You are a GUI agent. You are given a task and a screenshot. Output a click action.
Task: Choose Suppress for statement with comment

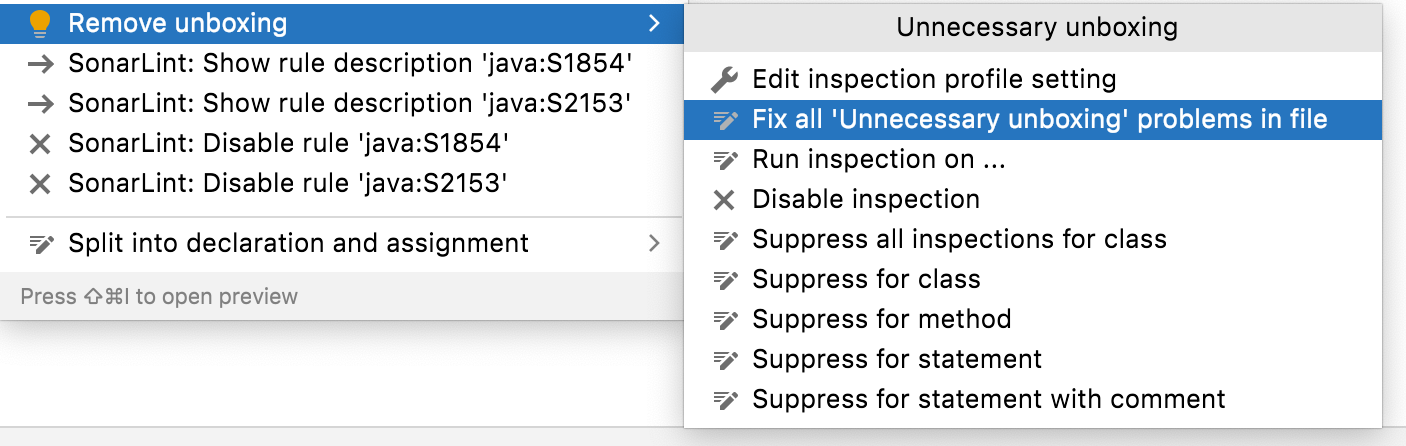(x=1033, y=400)
